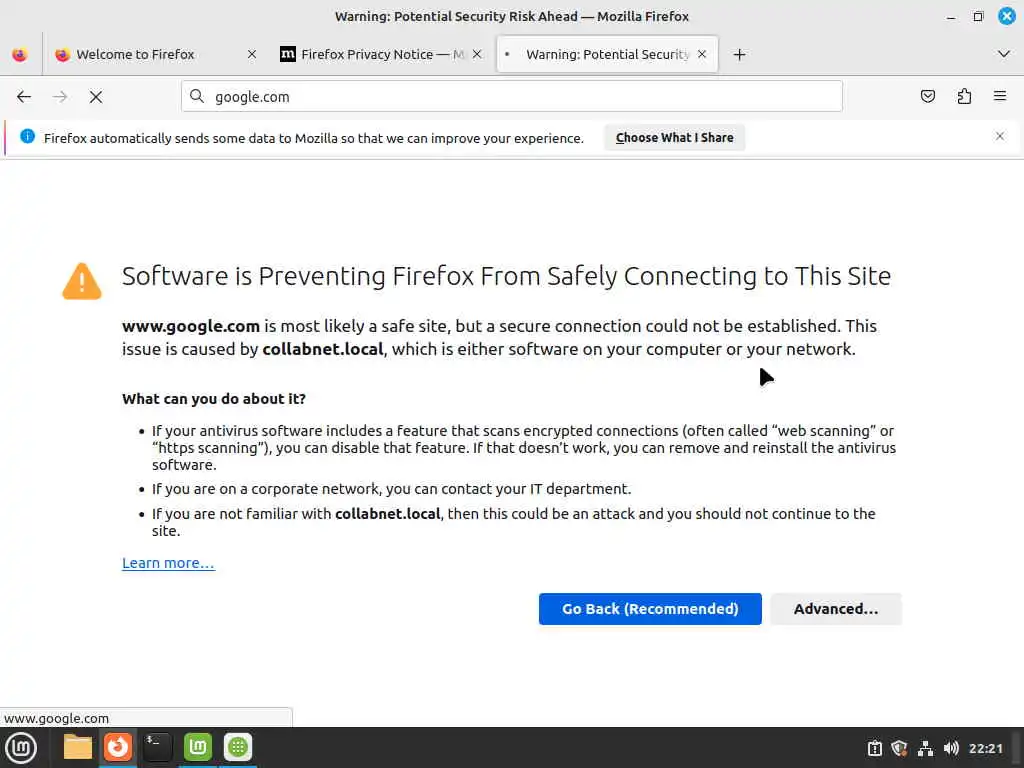Screen dimensions: 1024x768
Task: Open a new tab
Action: [x=739, y=55]
